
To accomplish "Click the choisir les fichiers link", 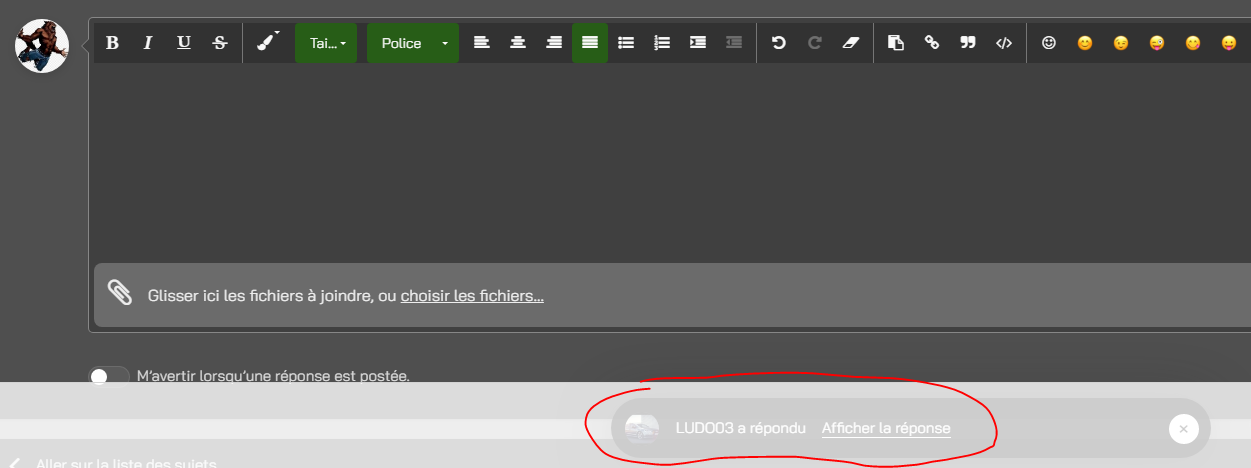I will coord(472,296).
